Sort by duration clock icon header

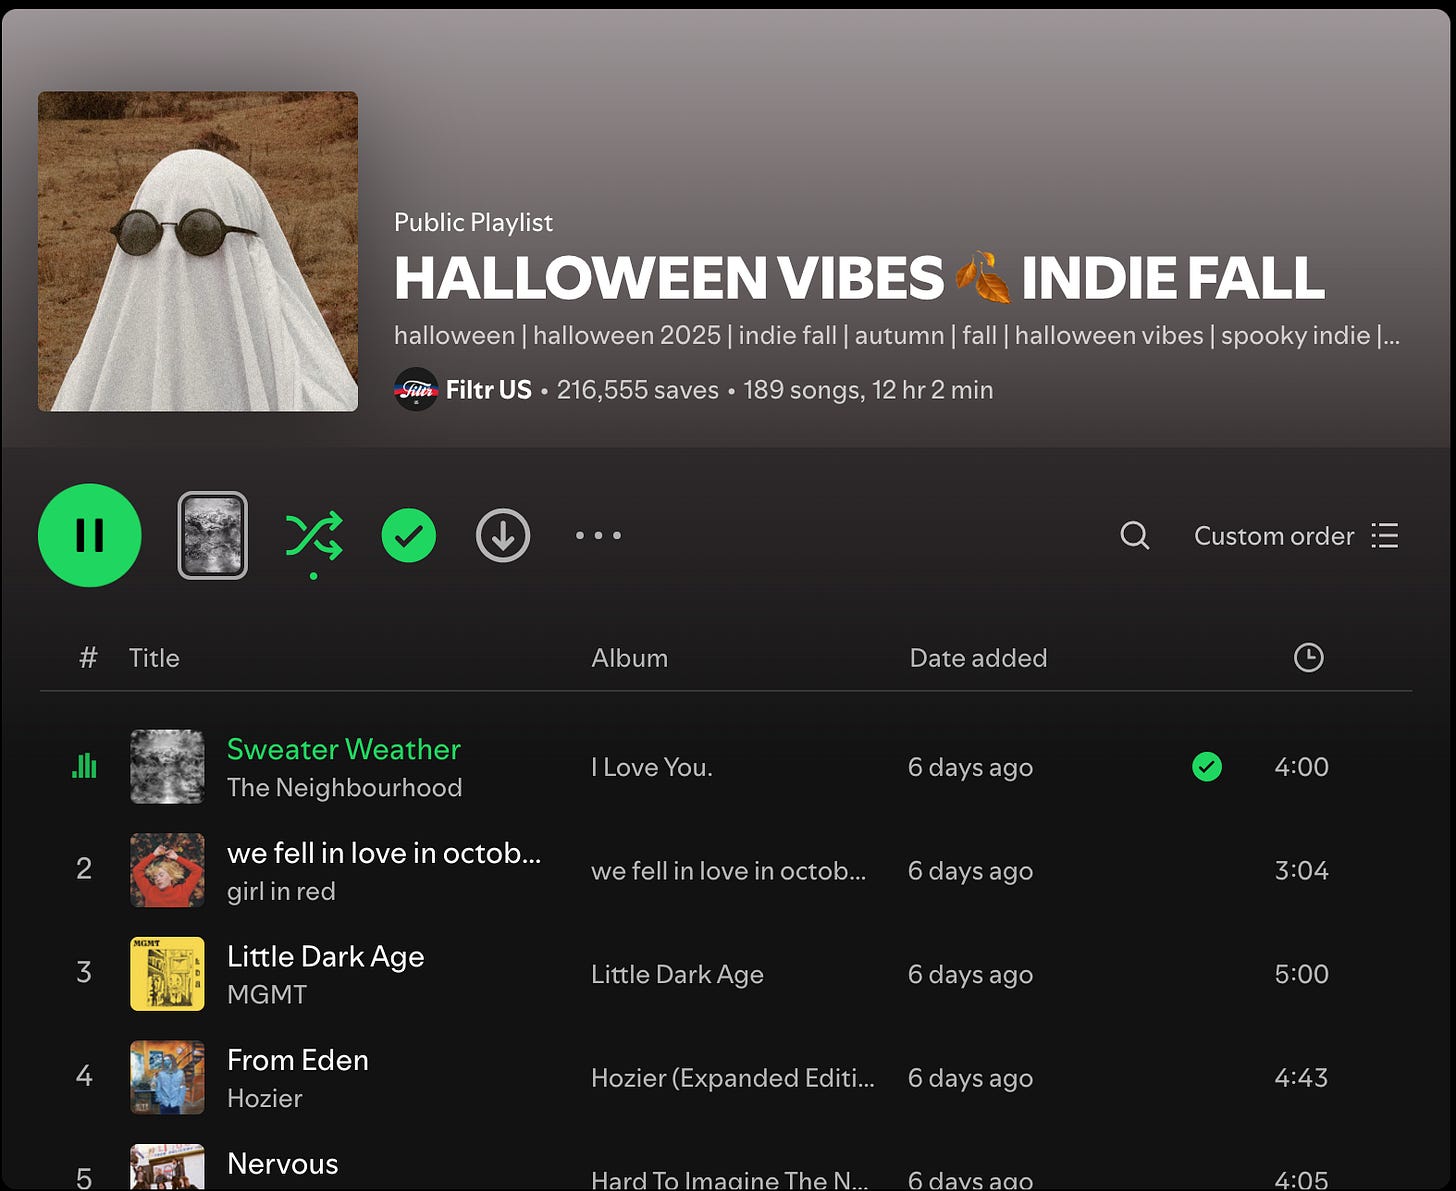point(1308,657)
